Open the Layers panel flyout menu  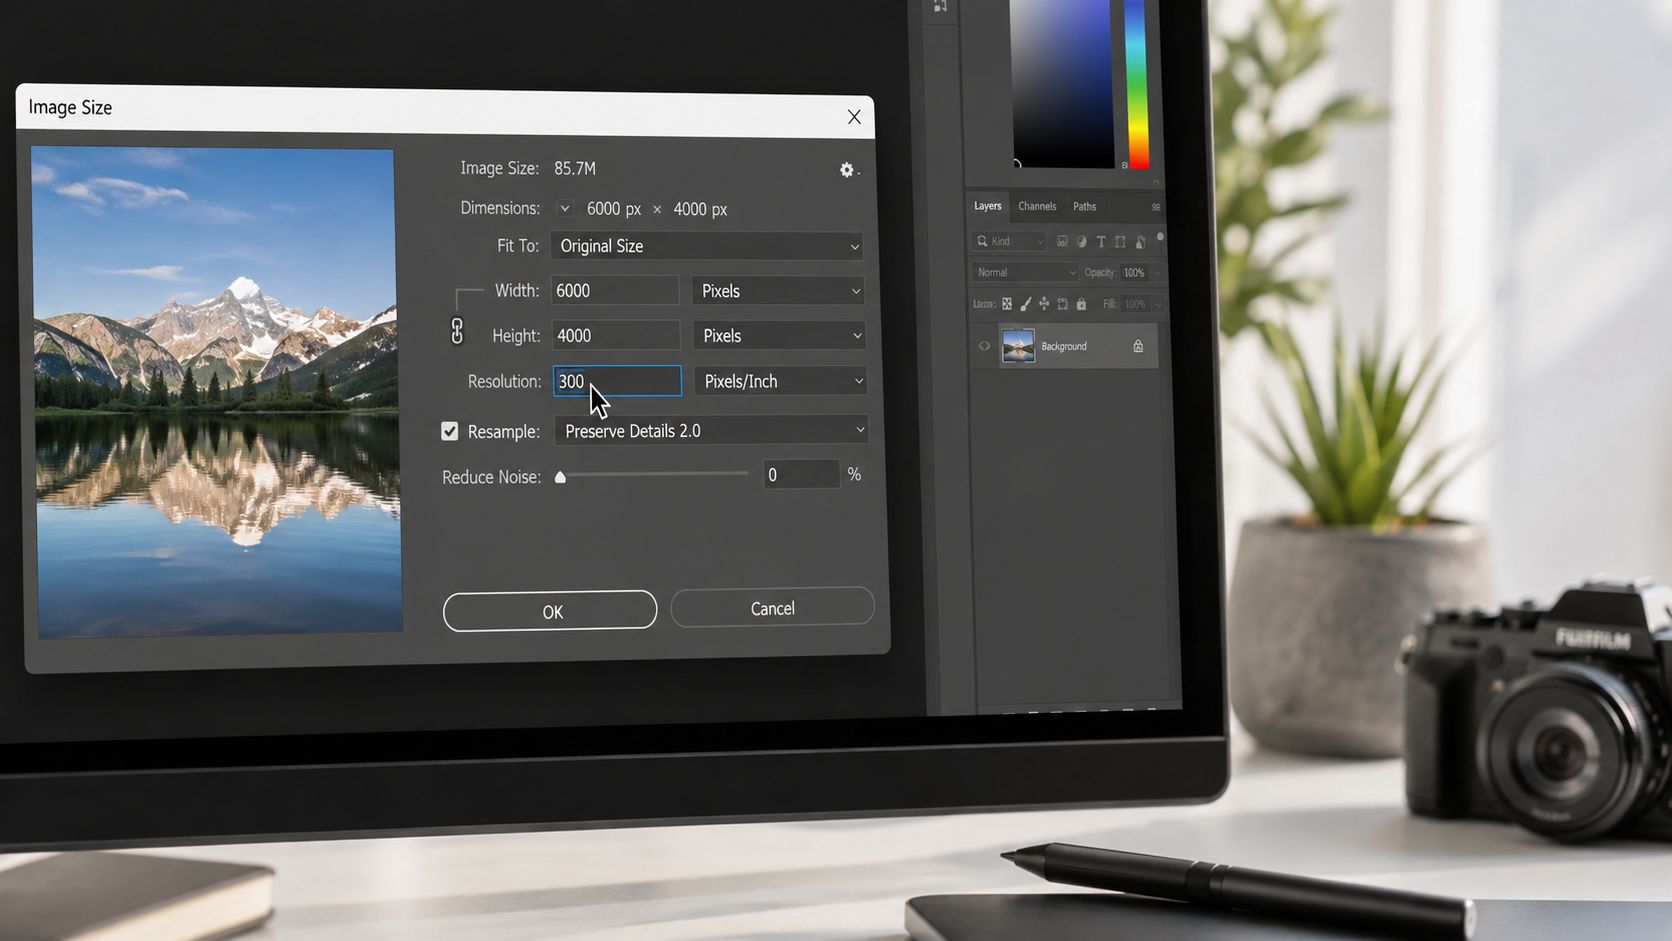click(x=1156, y=207)
